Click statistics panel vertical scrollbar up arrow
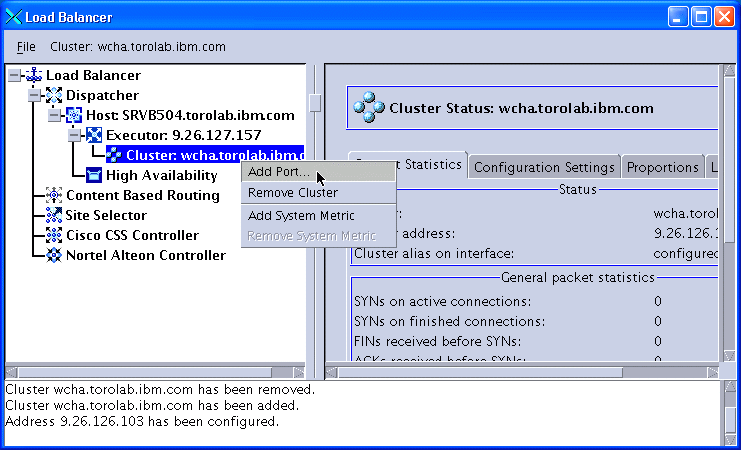Image resolution: width=741 pixels, height=450 pixels. point(729,71)
